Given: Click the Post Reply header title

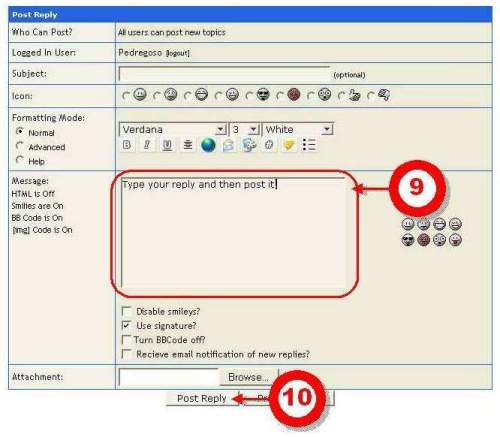Looking at the screenshot, I should 35,15.
